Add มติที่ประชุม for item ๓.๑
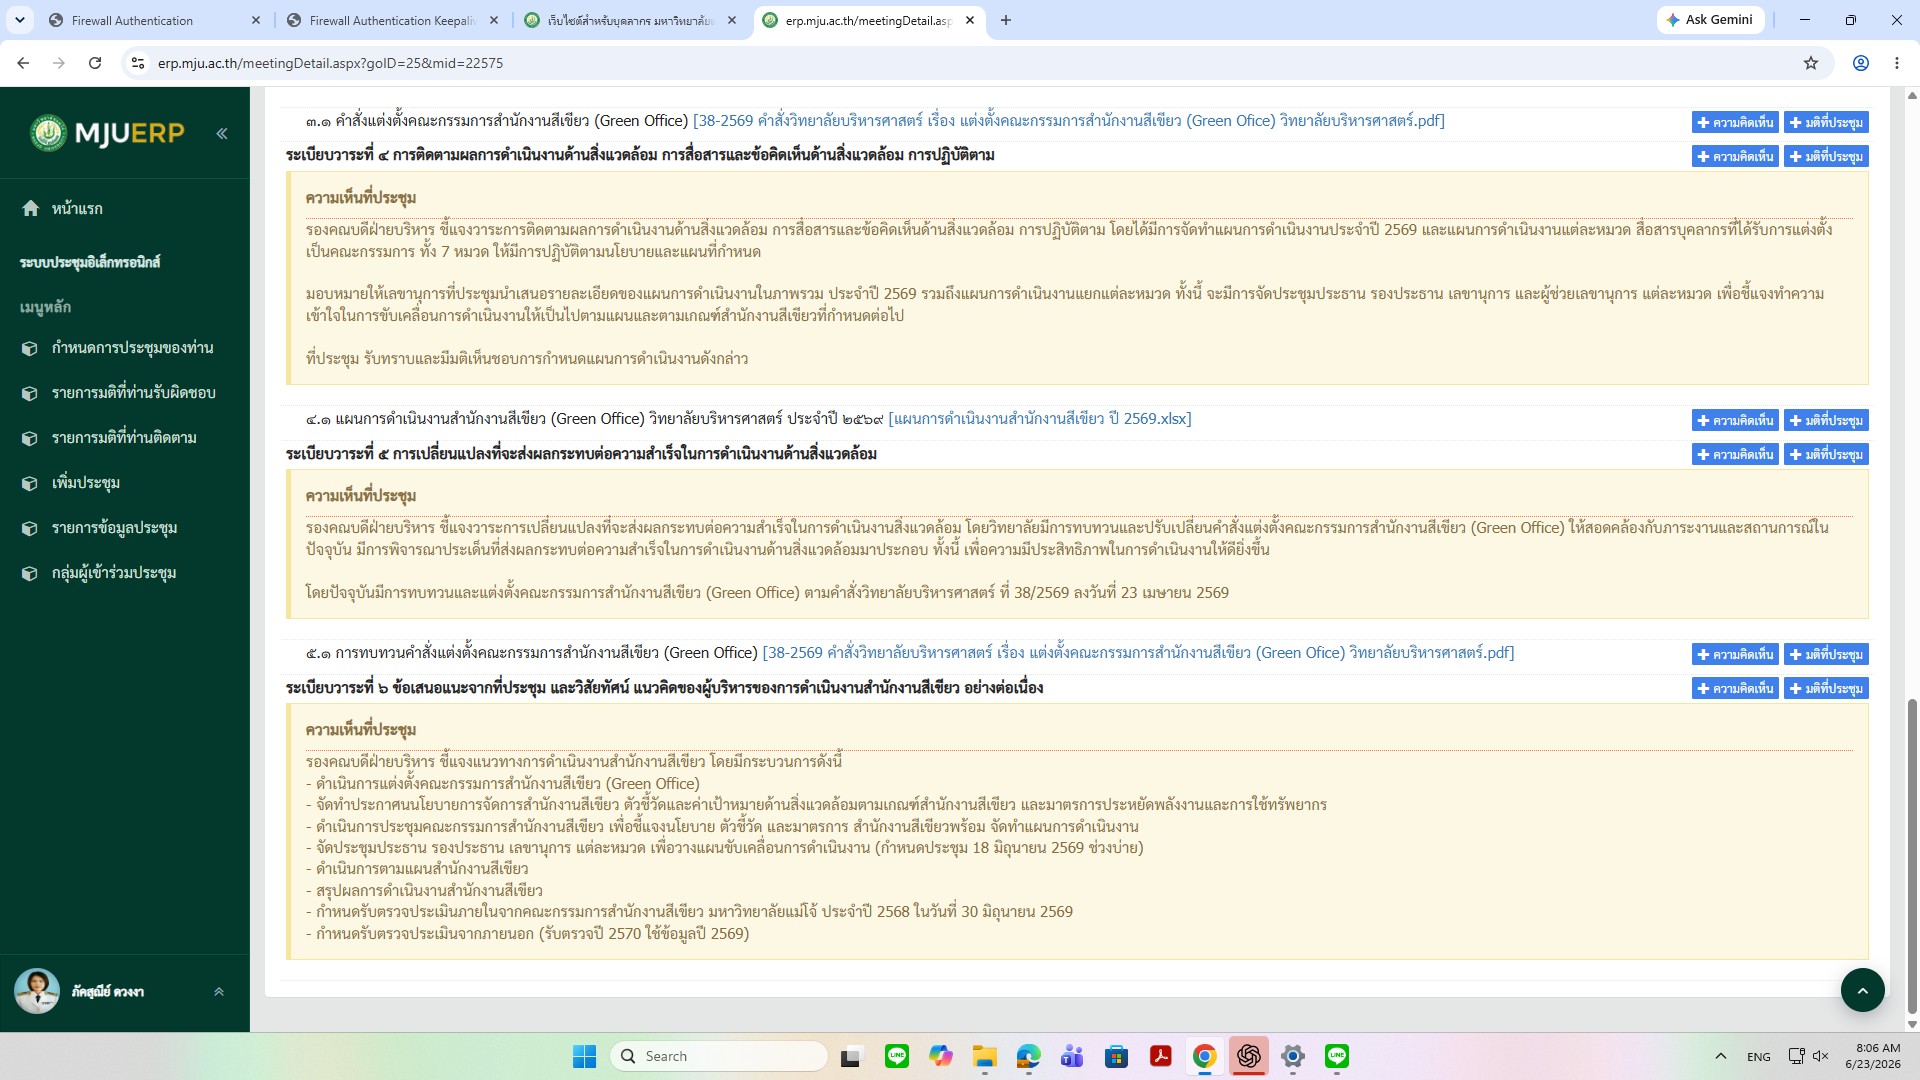This screenshot has height=1080, width=1920. tap(1826, 122)
